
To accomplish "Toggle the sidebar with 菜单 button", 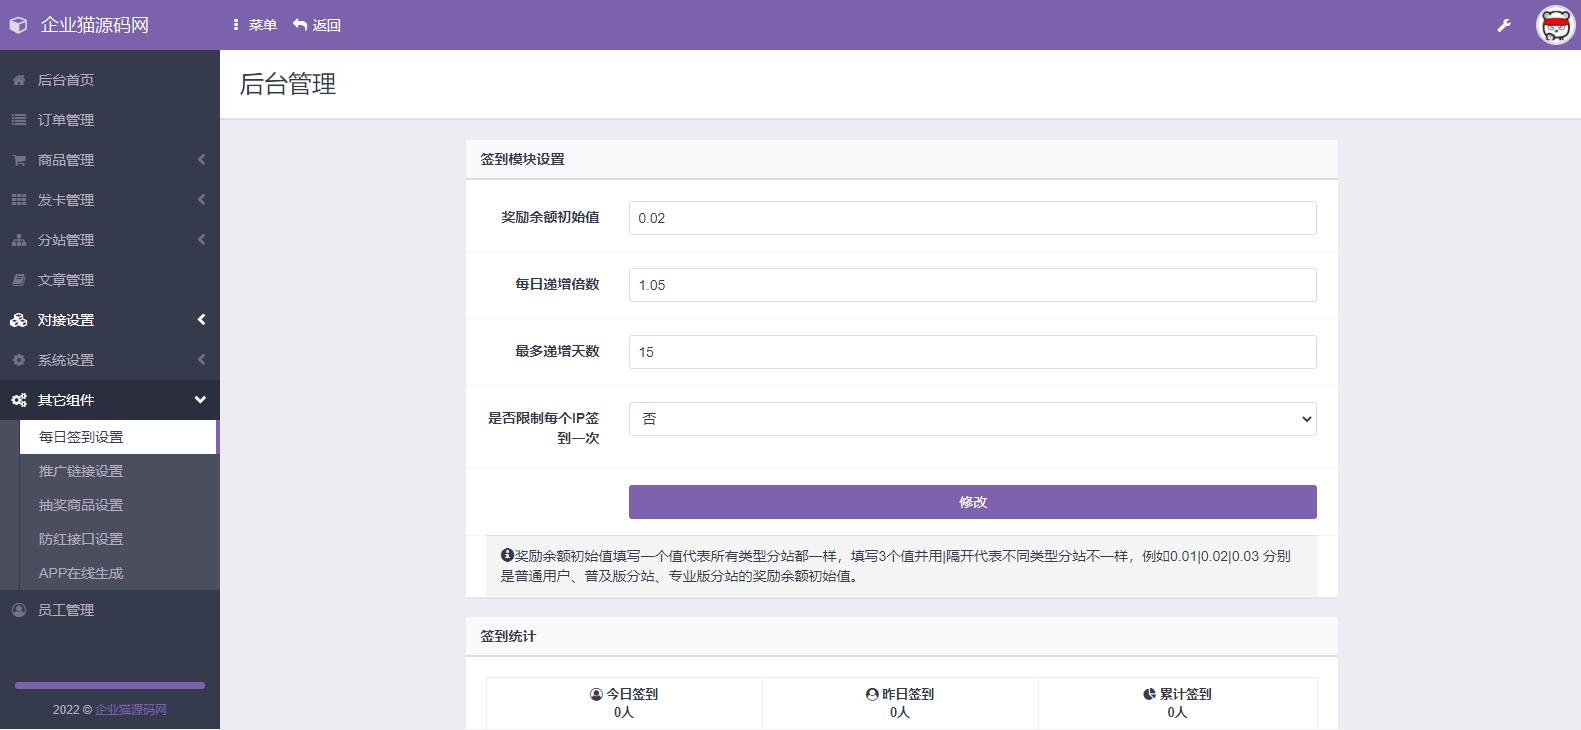I will coord(254,25).
